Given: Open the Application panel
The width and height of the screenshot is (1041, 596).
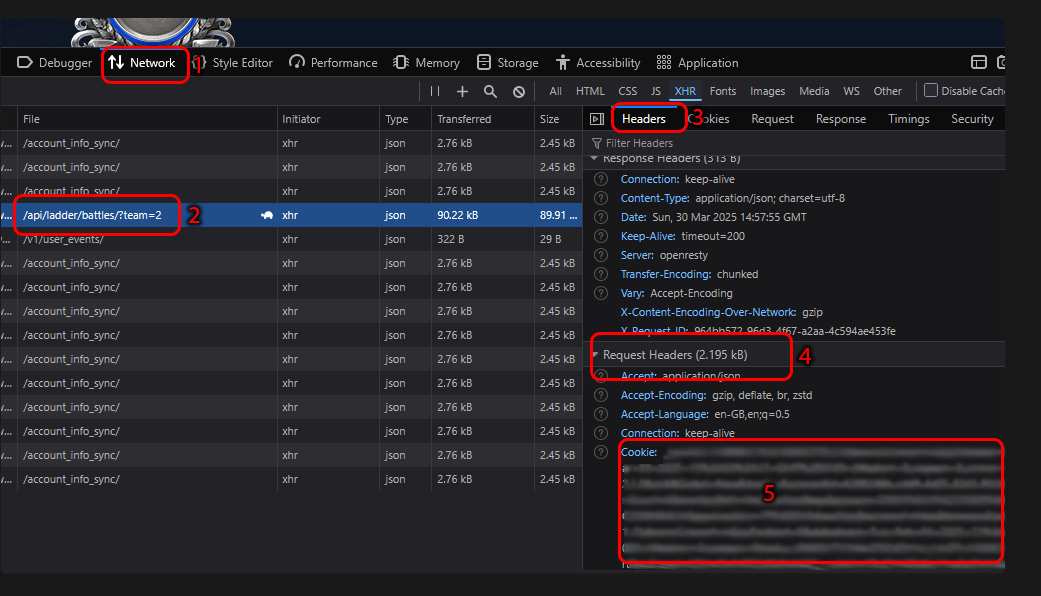Looking at the screenshot, I should point(697,62).
